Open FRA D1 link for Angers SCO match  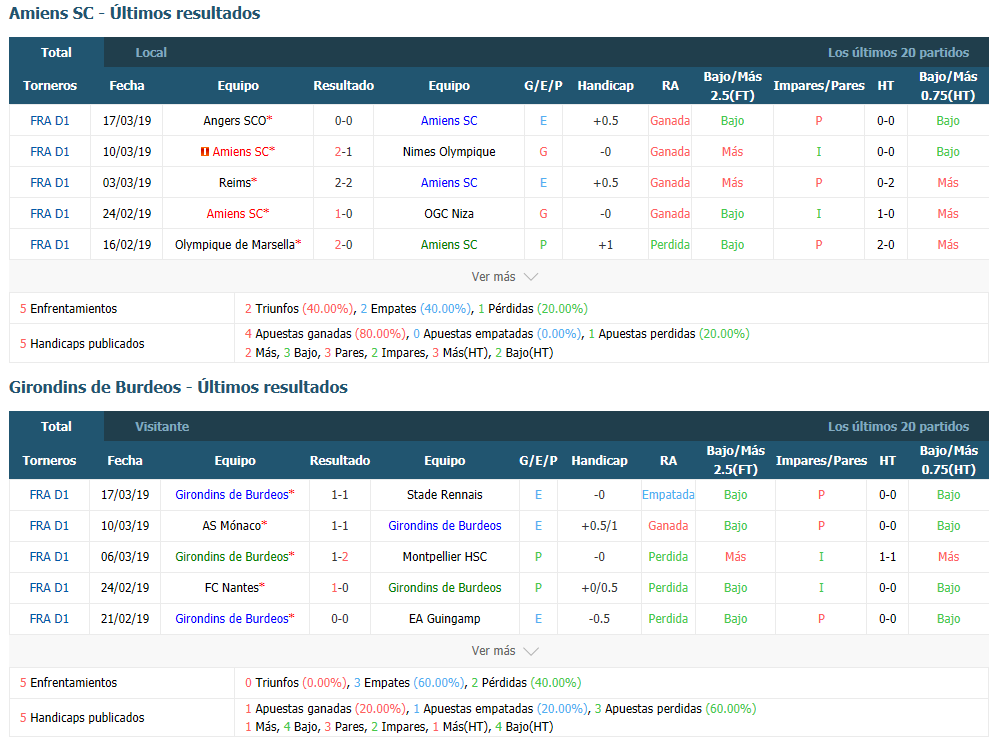coord(50,120)
